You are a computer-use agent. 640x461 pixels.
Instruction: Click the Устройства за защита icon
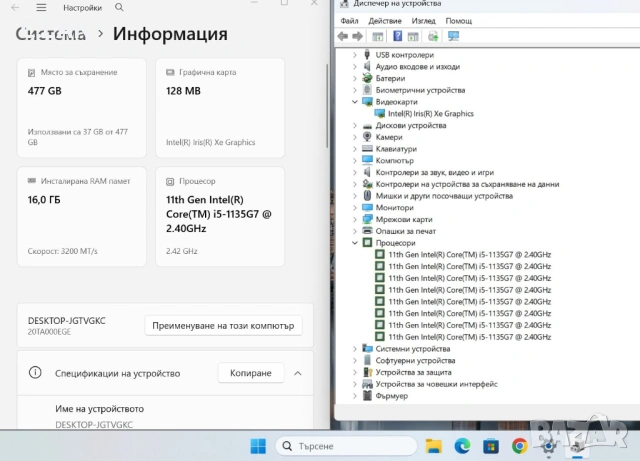point(367,372)
